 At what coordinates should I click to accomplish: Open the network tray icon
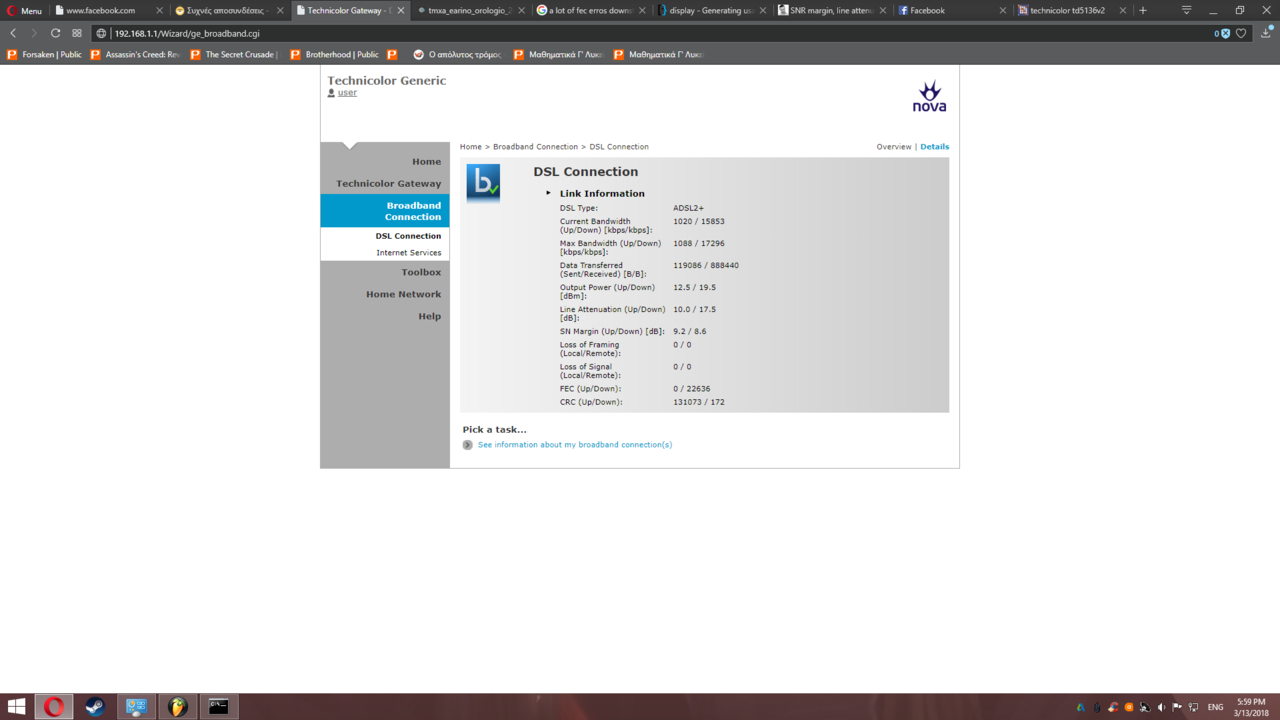coord(1193,707)
